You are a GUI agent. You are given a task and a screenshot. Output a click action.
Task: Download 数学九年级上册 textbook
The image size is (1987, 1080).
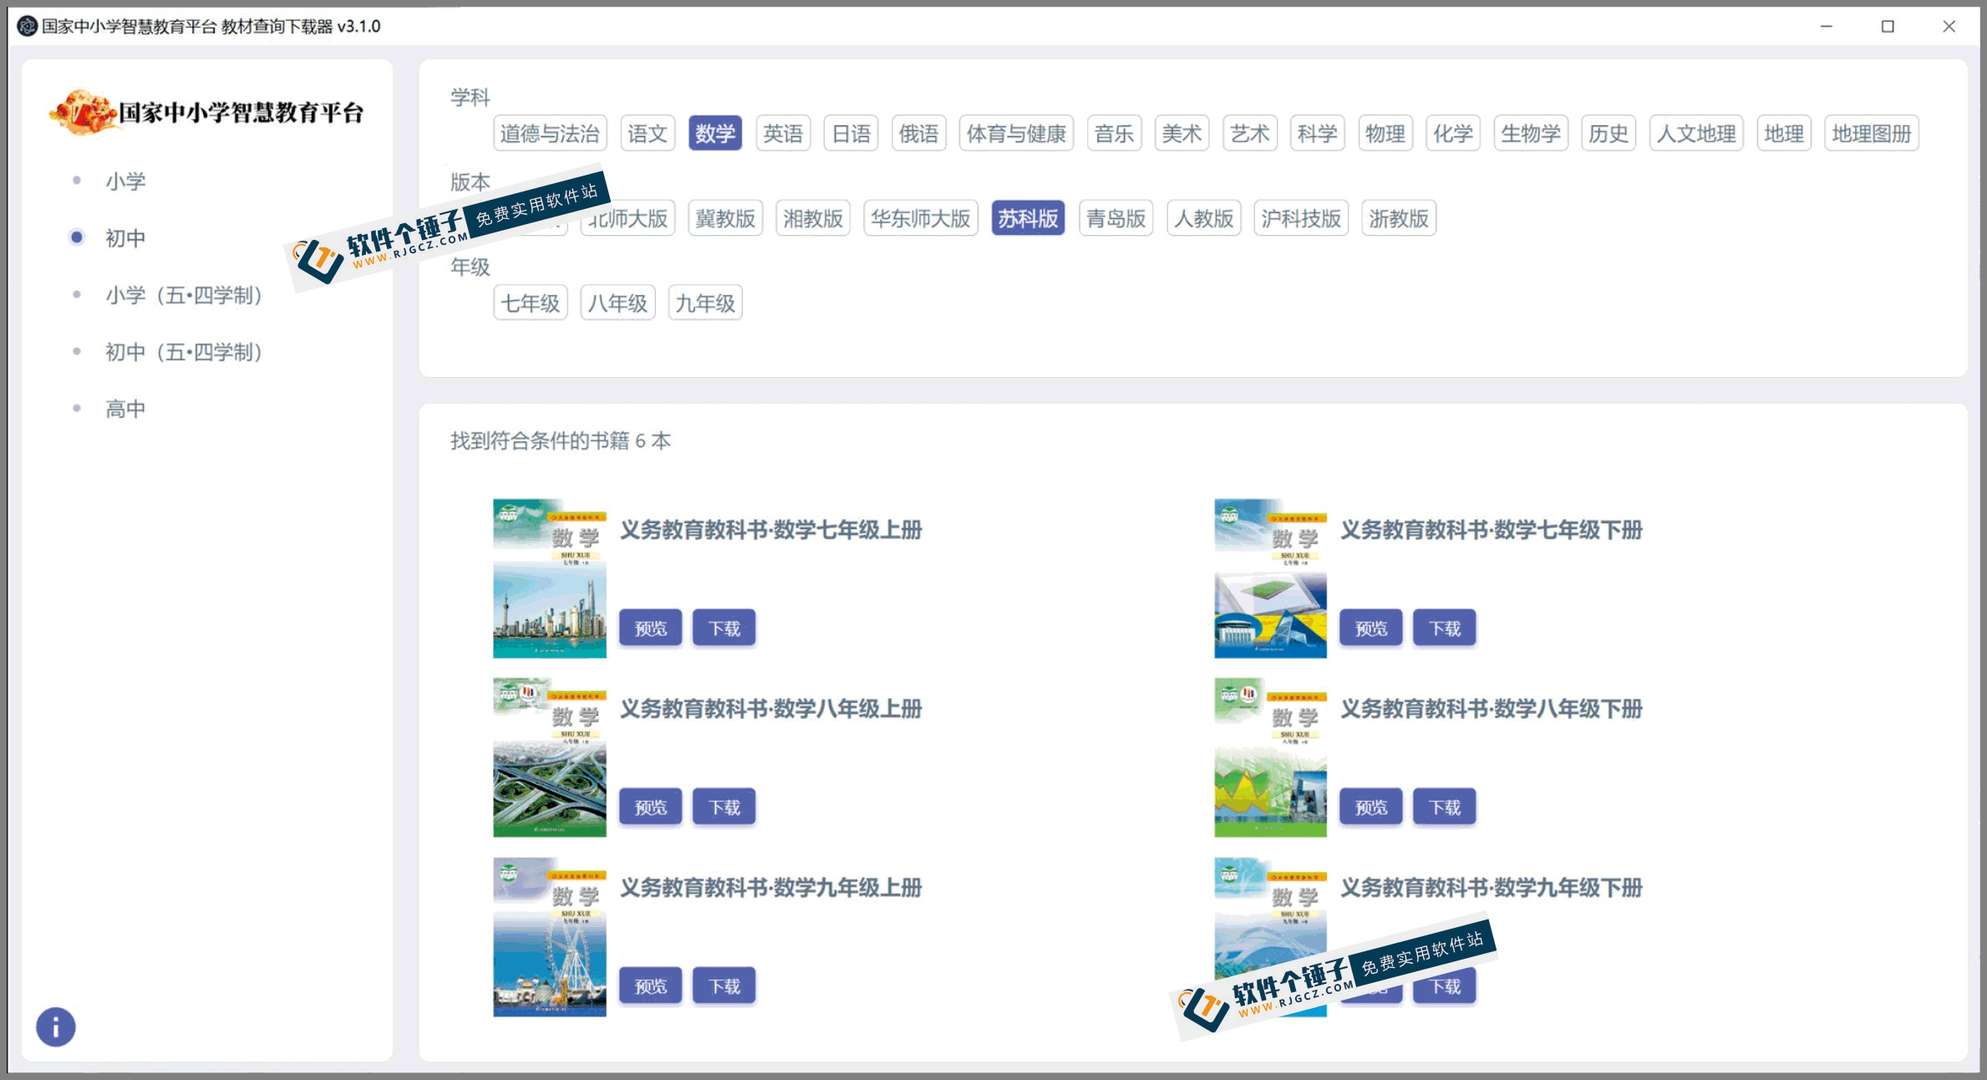point(724,986)
